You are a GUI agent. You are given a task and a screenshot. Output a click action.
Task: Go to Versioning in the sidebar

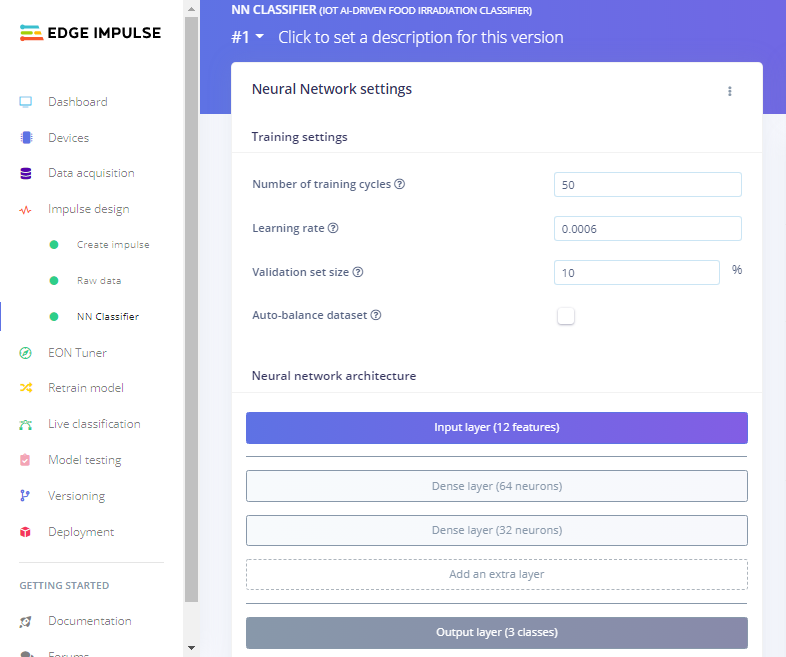pos(76,496)
